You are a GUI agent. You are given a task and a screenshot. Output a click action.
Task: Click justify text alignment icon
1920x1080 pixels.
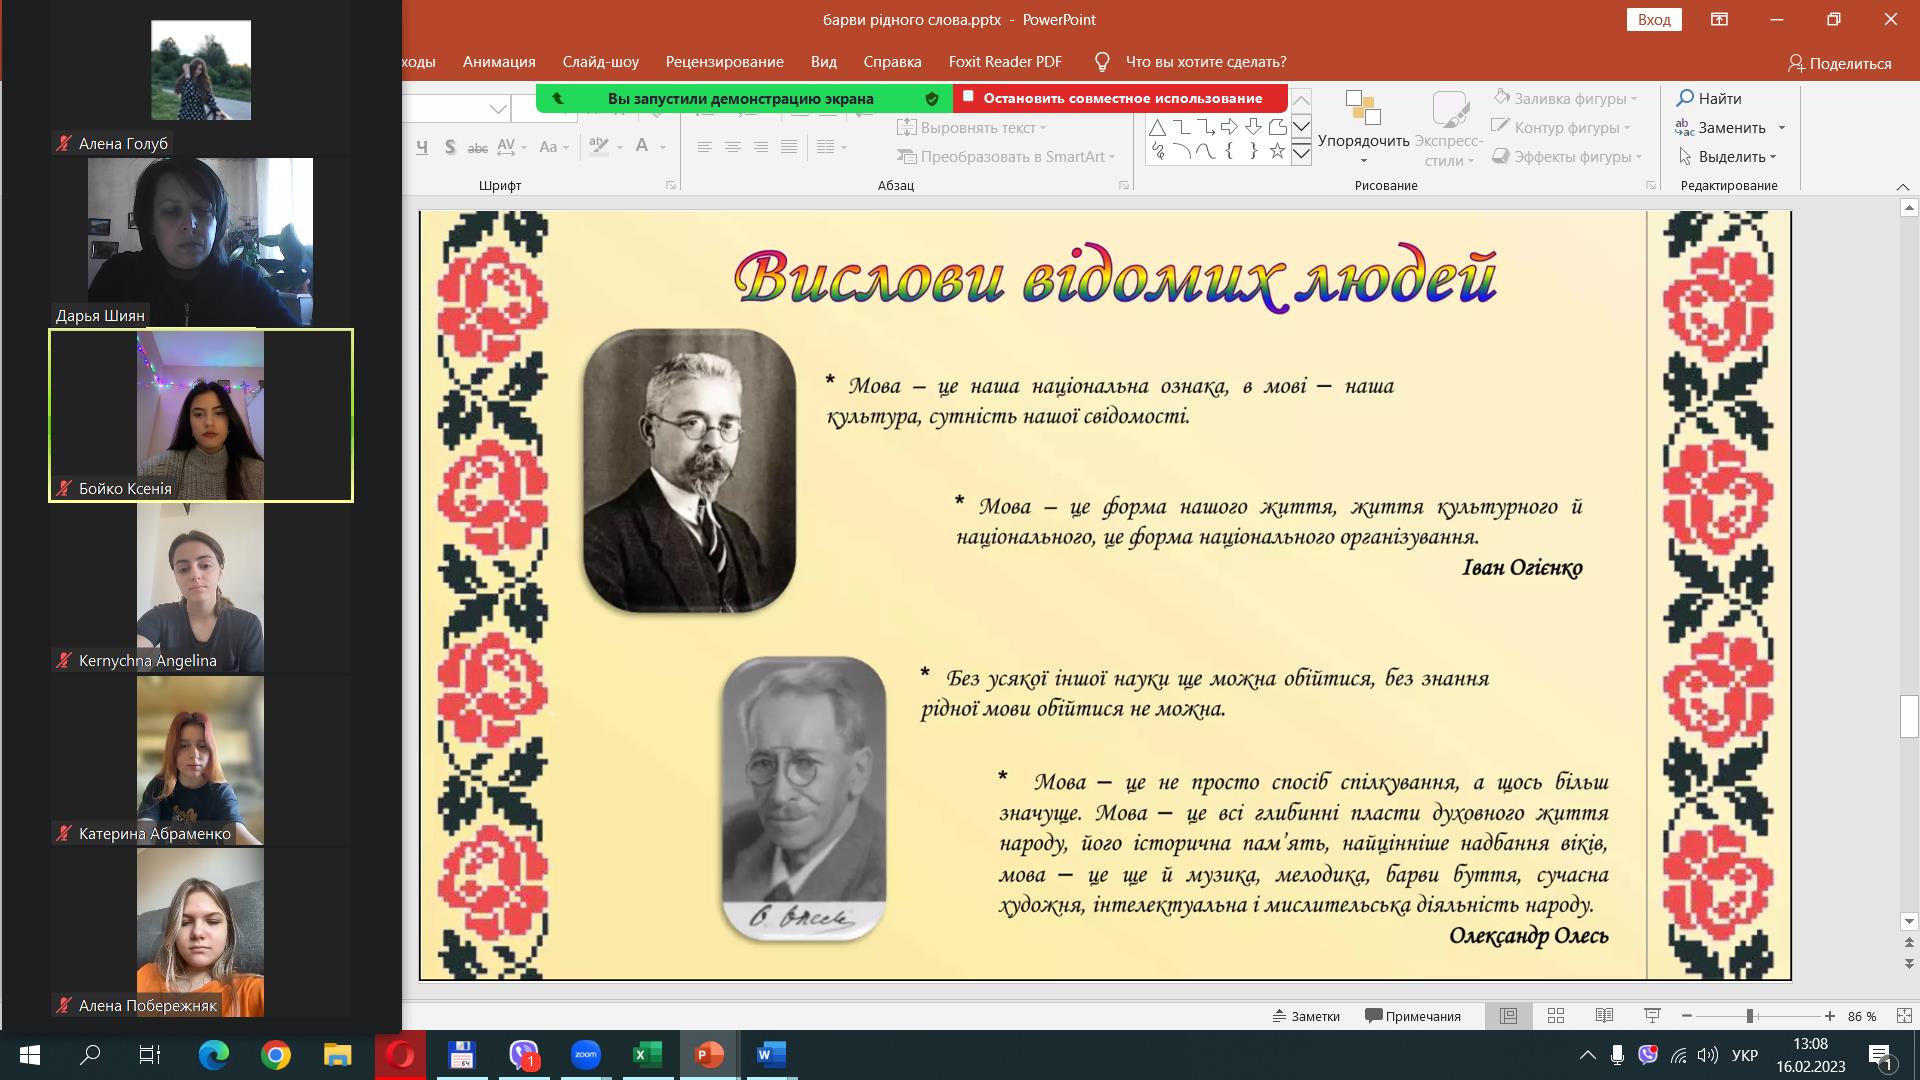pyautogui.click(x=789, y=147)
